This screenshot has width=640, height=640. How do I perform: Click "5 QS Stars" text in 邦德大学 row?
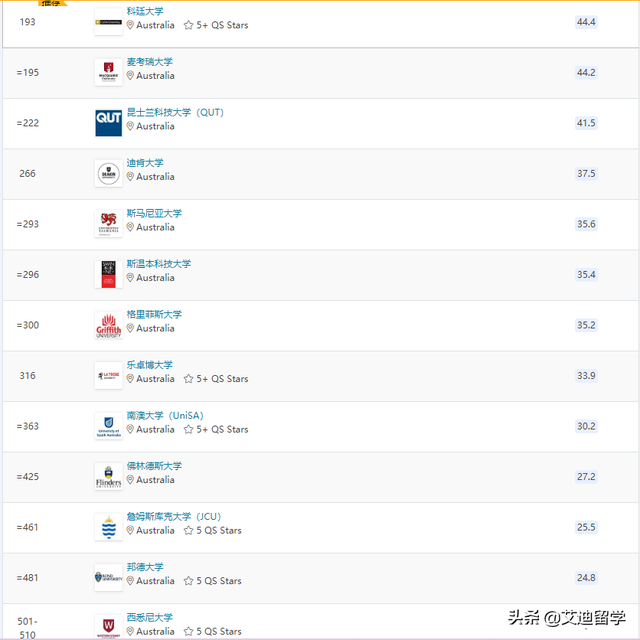point(219,581)
